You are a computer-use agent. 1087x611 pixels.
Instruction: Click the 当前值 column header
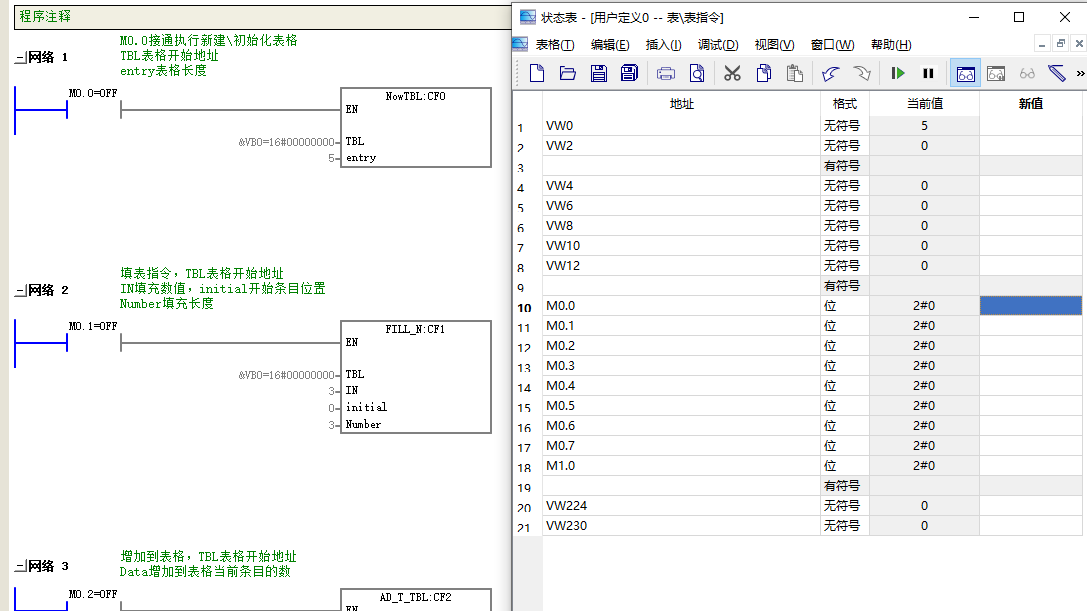coord(924,104)
